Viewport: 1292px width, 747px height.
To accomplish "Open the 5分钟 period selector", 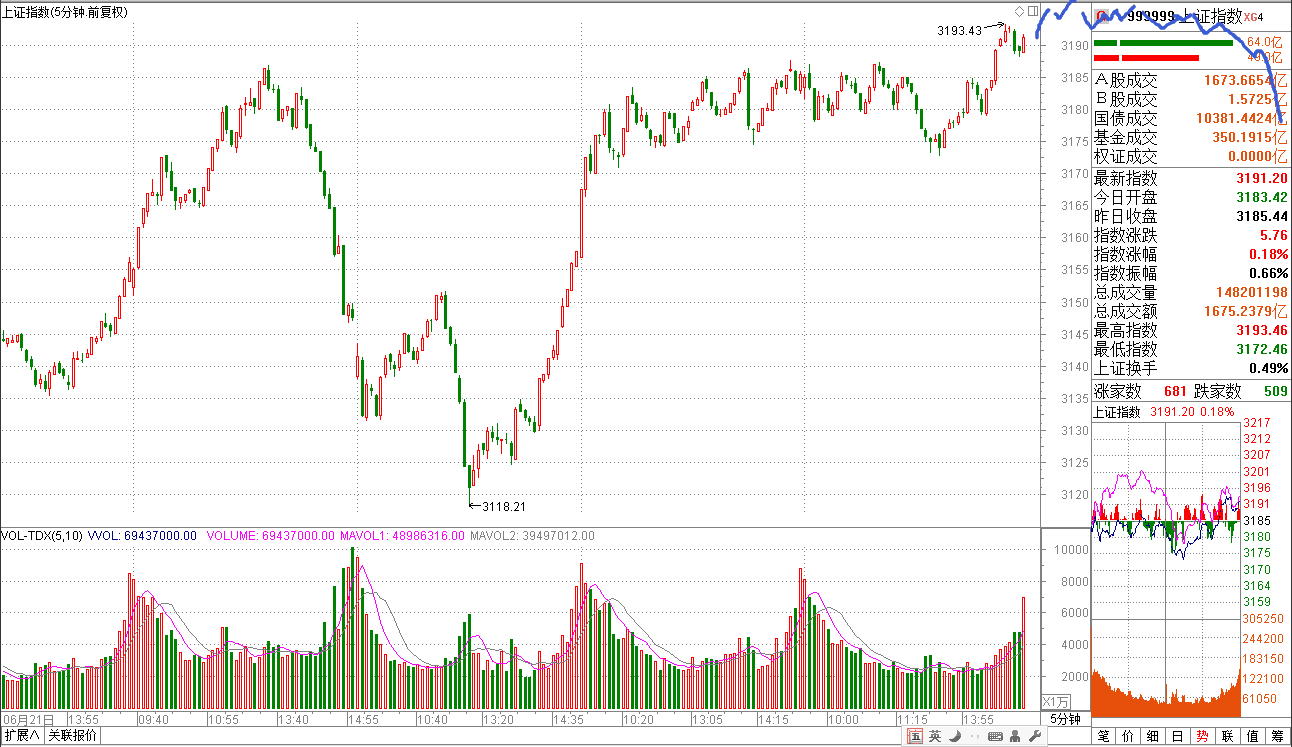I will click(1065, 719).
